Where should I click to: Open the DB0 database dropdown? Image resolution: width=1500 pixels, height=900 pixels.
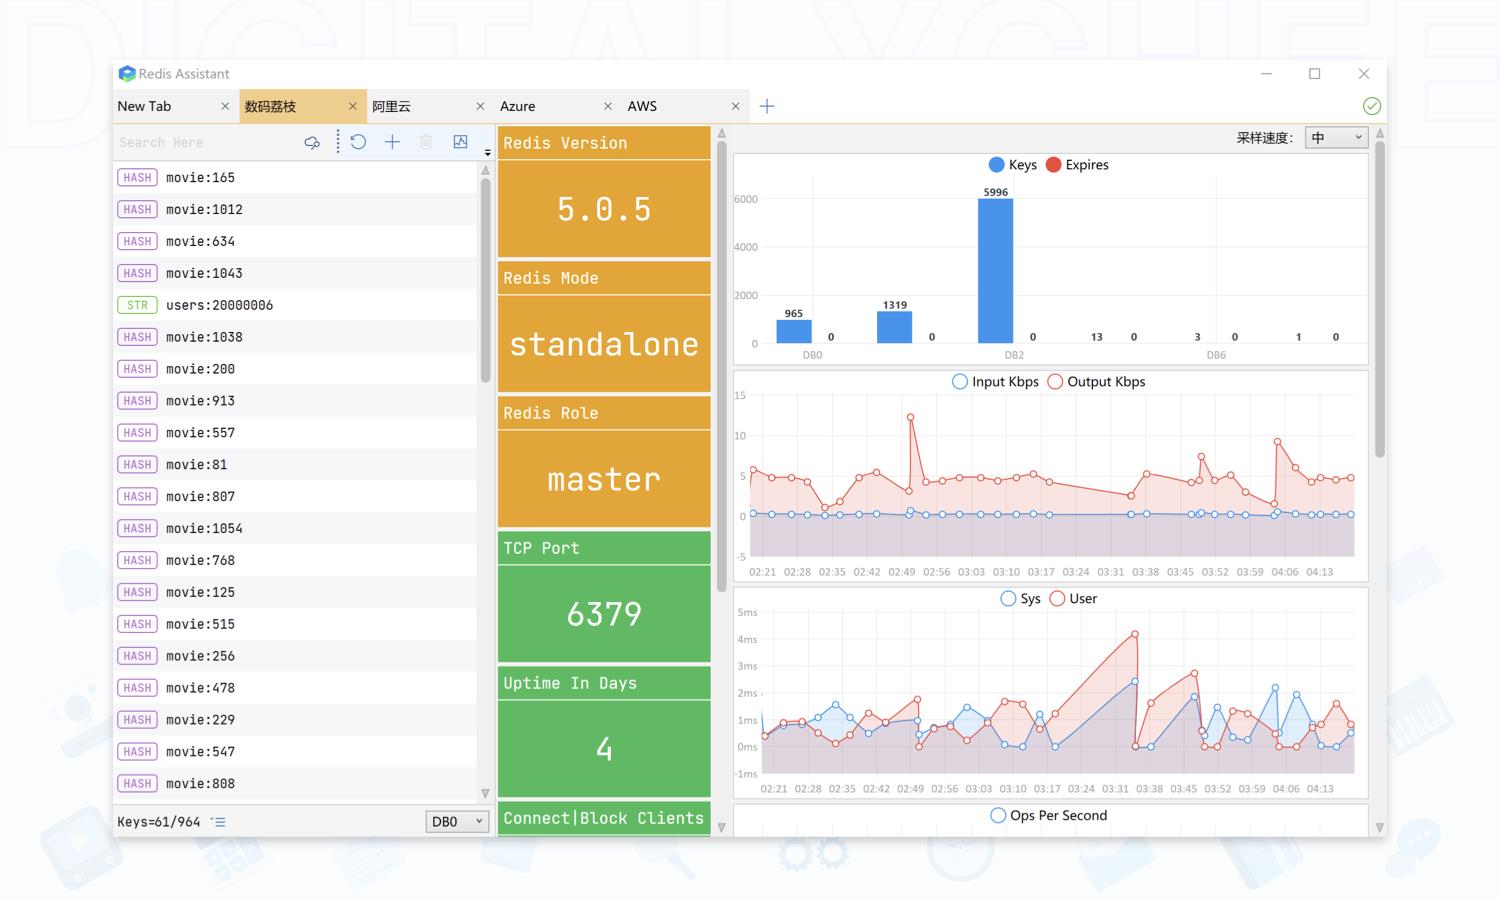coord(457,821)
